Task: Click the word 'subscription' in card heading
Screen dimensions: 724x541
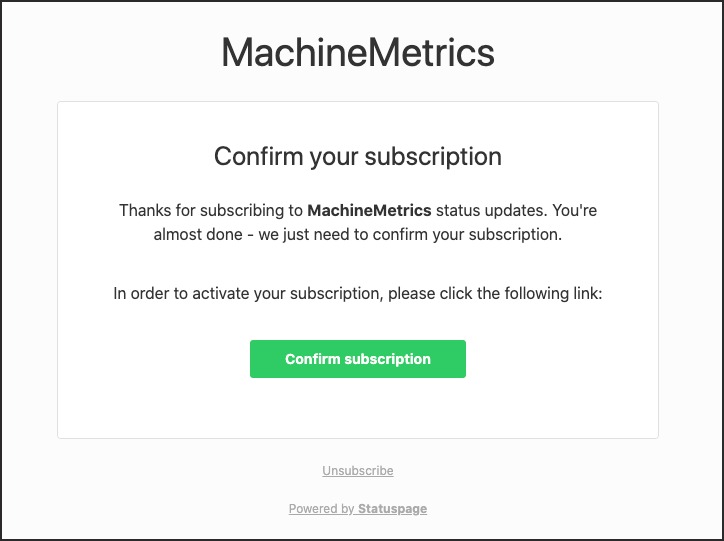Action: 433,157
